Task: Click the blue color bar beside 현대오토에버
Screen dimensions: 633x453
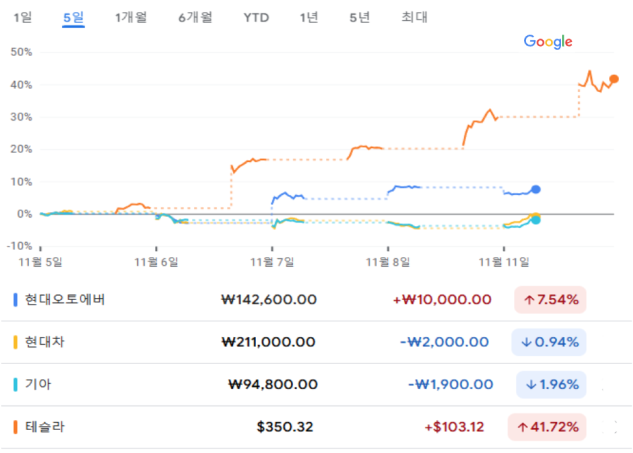Action: coord(15,300)
